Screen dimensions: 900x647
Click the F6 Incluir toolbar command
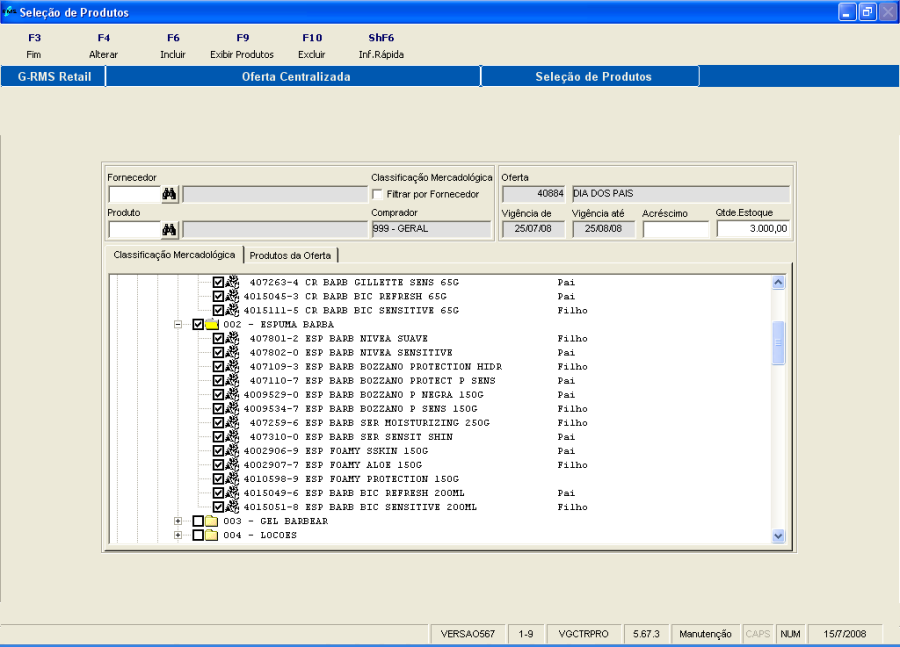(173, 46)
